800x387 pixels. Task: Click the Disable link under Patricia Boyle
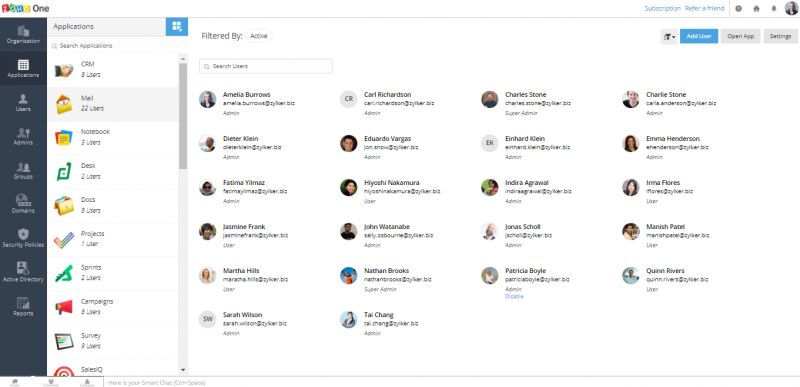[514, 296]
